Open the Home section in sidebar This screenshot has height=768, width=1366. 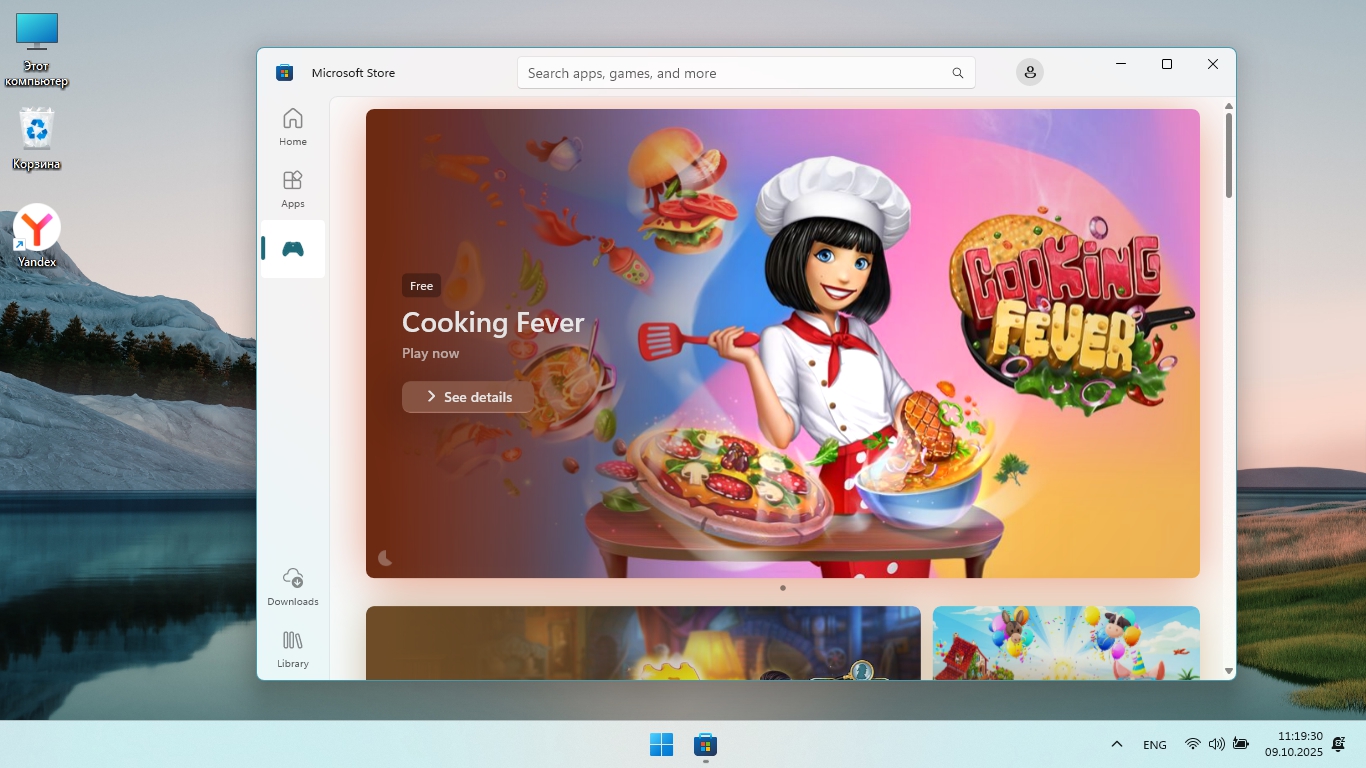coord(292,127)
